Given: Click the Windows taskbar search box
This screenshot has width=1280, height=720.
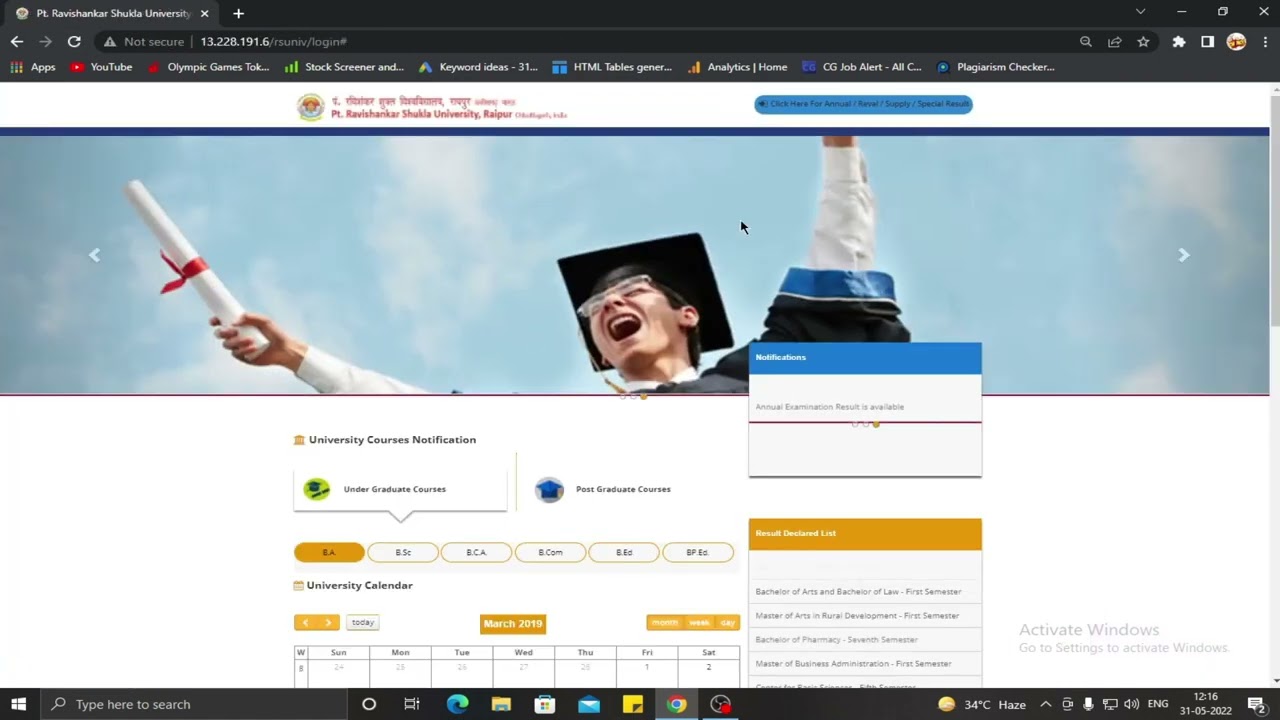Looking at the screenshot, I should click(x=192, y=704).
